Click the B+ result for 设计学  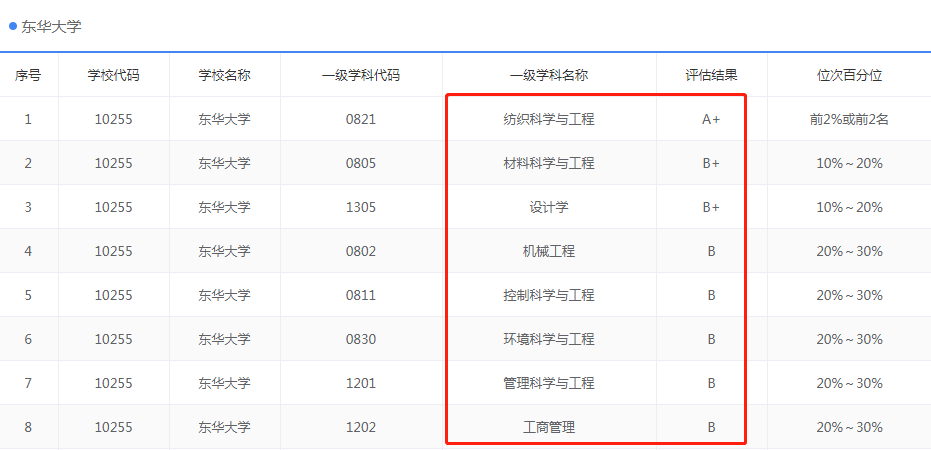(711, 207)
